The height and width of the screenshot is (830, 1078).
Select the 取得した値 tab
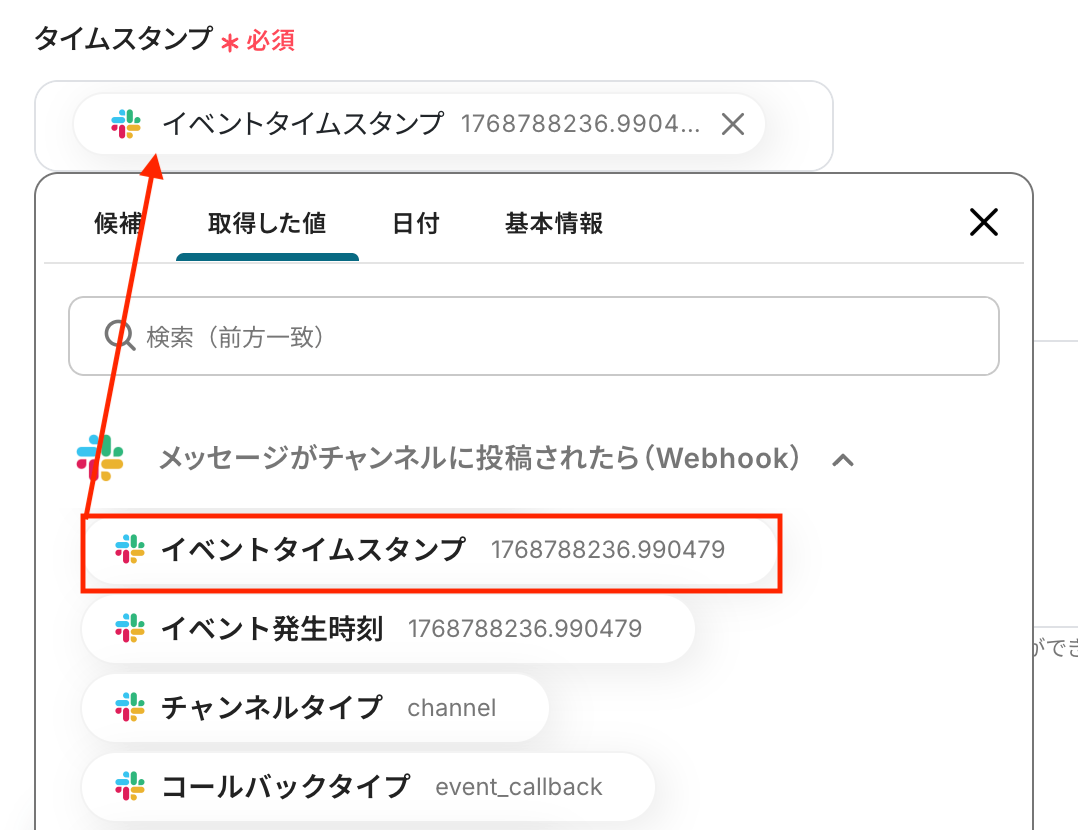(267, 223)
